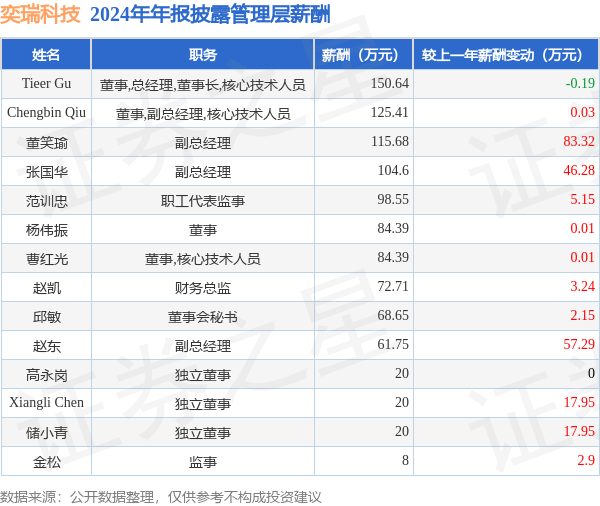
Task: Click the name cell Tieer Gu
Action: [x=46, y=84]
